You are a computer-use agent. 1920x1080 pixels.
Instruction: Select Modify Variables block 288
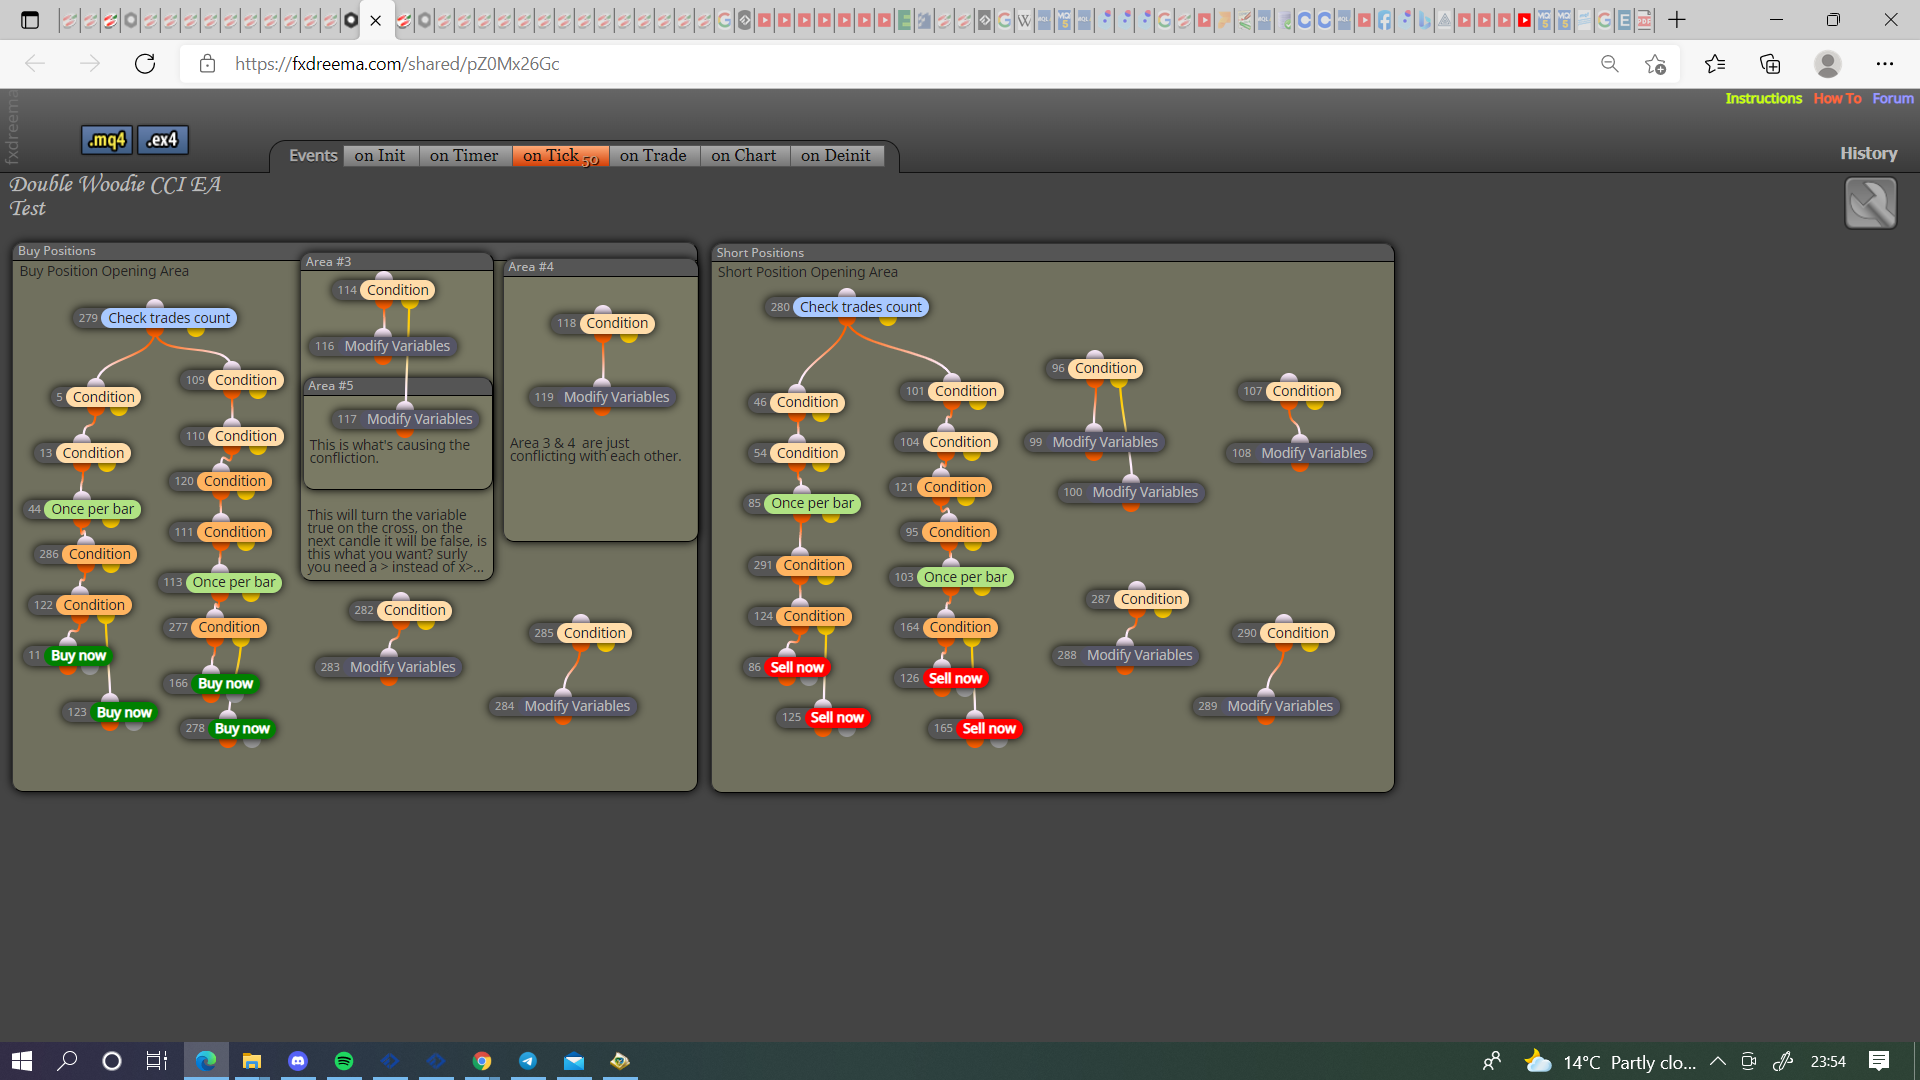[1125, 655]
